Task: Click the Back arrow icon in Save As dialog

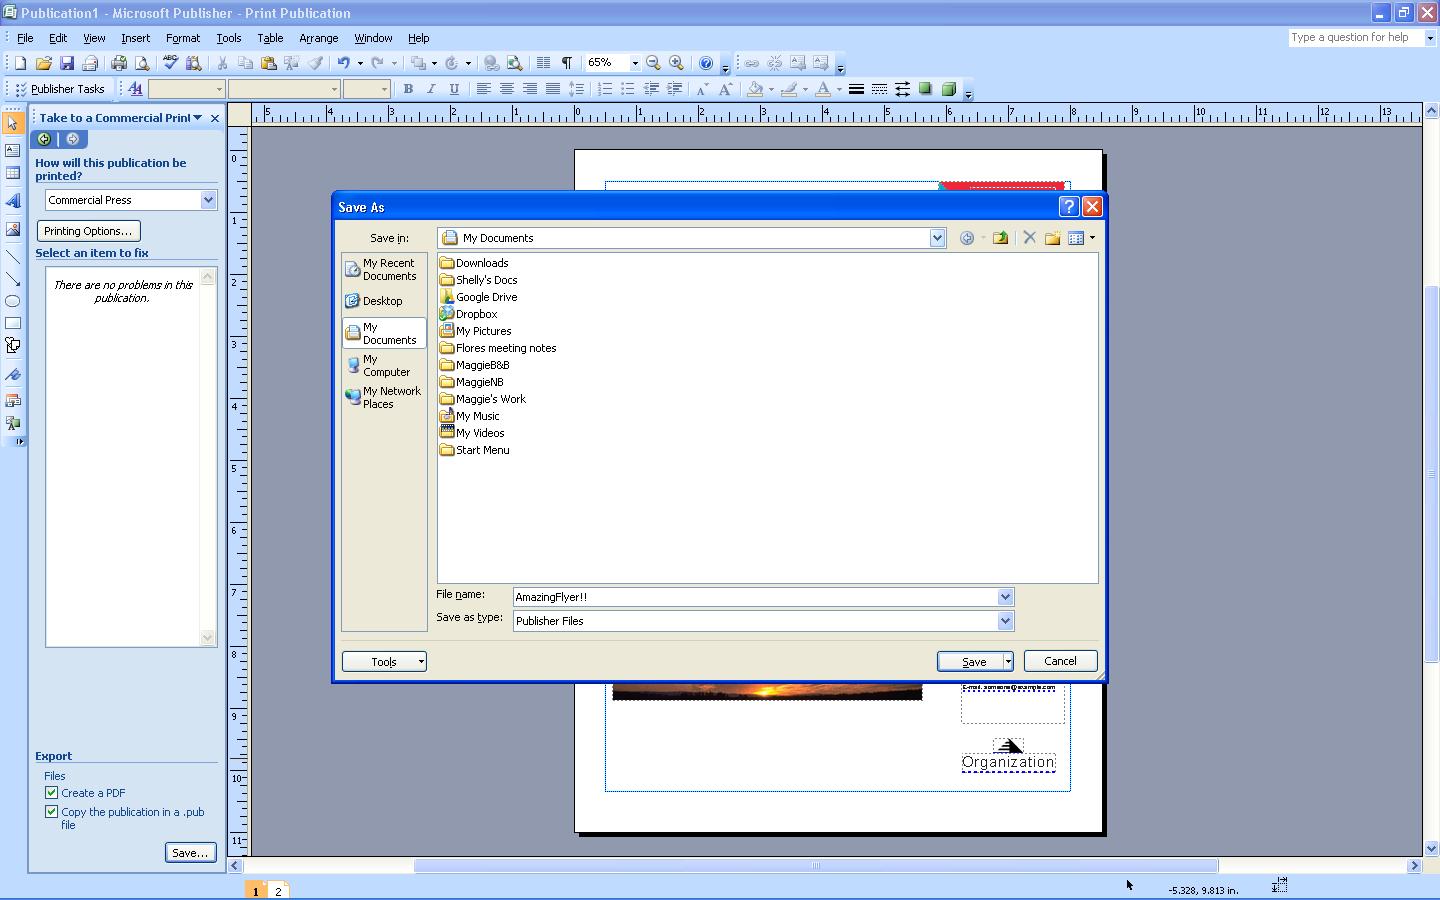Action: pyautogui.click(x=966, y=238)
